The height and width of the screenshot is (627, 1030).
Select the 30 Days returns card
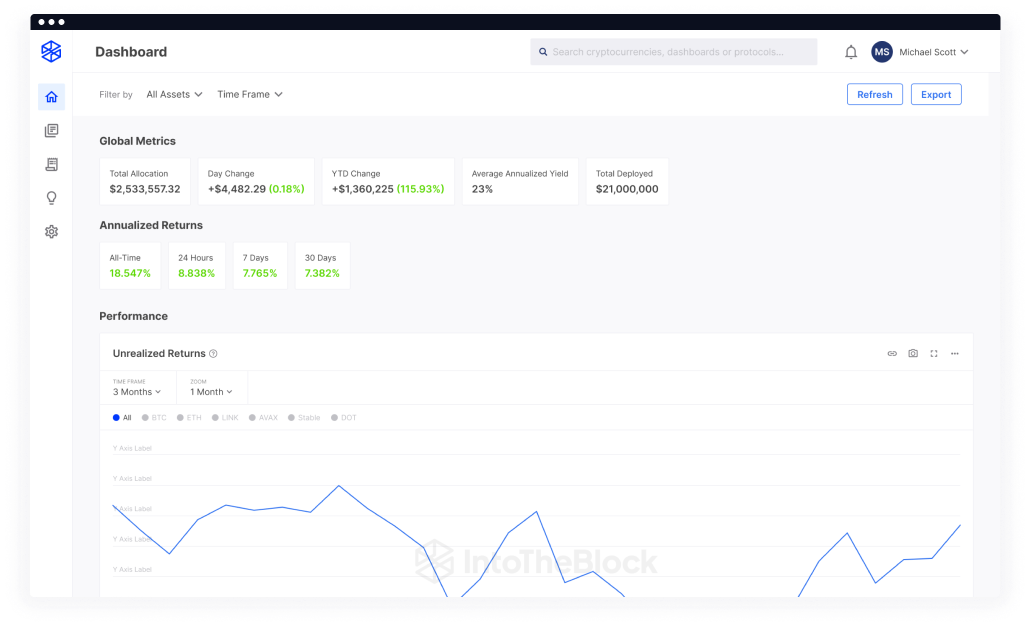[323, 266]
